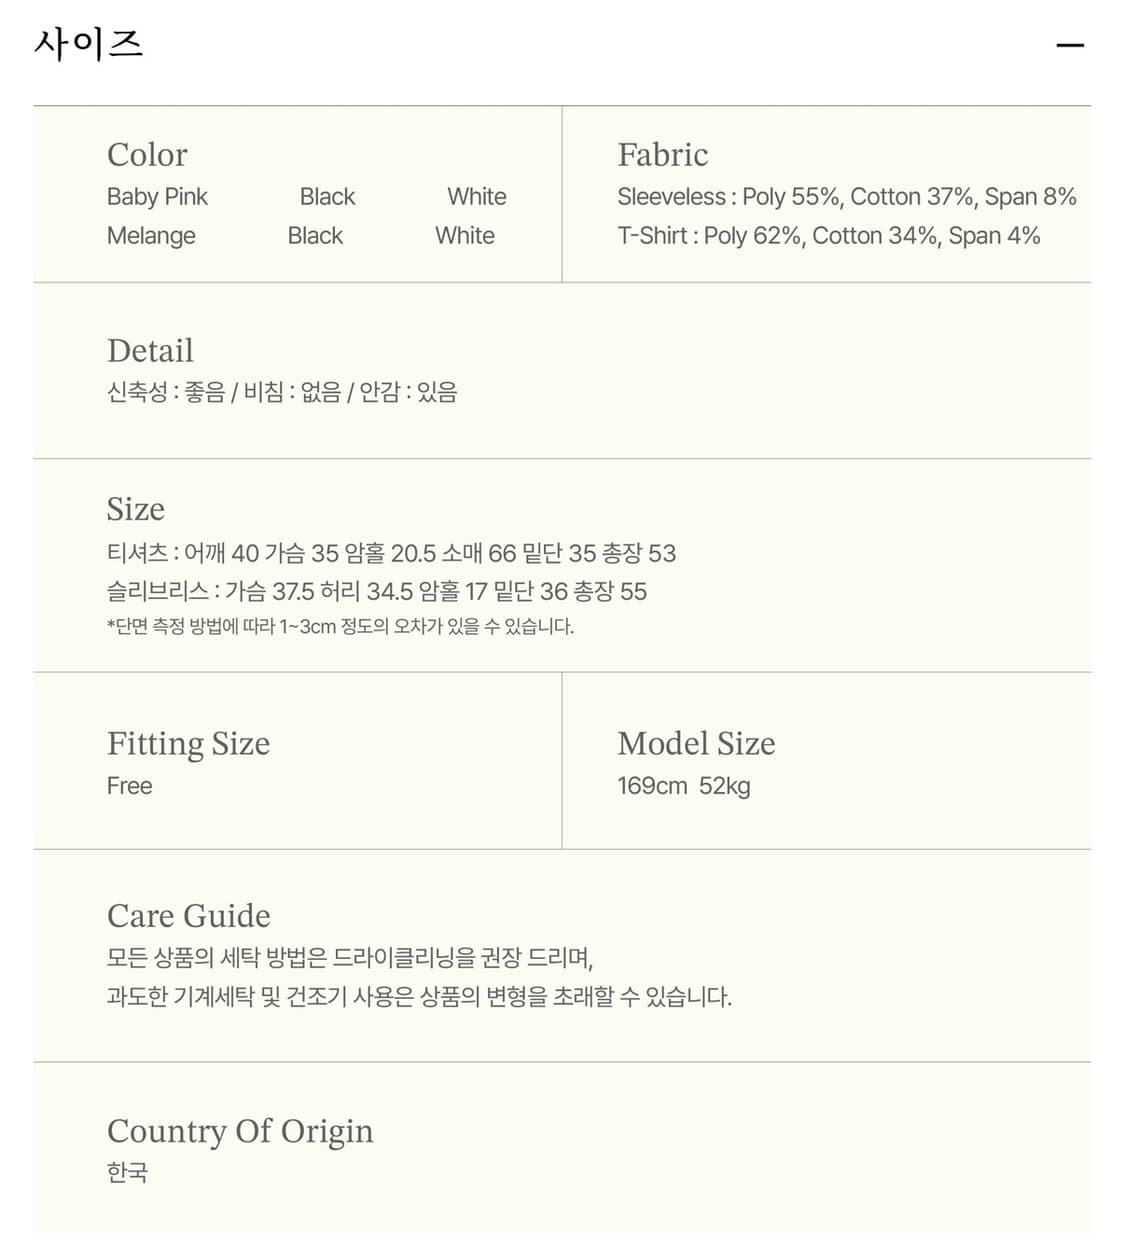Choose the White color in the second row

464,236
